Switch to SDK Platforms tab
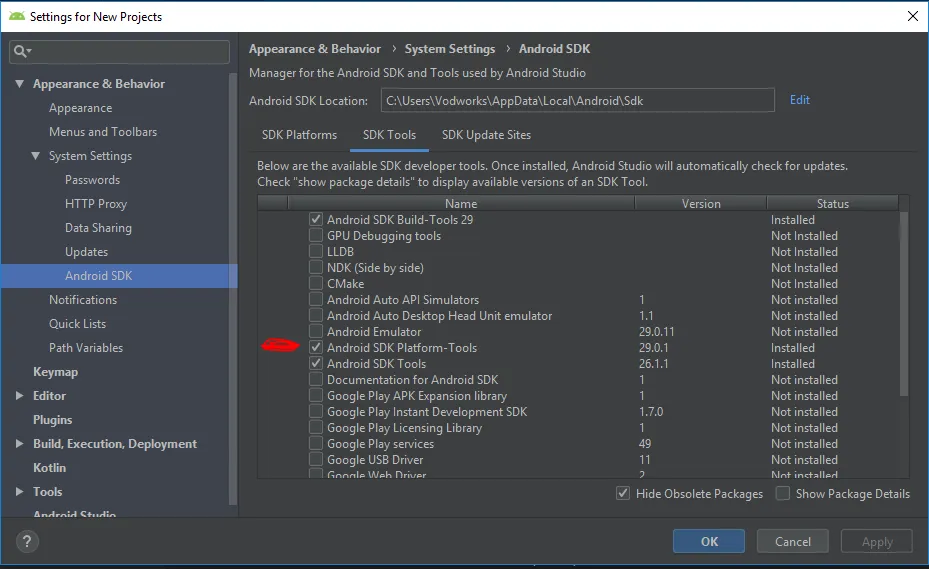929x569 pixels. point(299,135)
